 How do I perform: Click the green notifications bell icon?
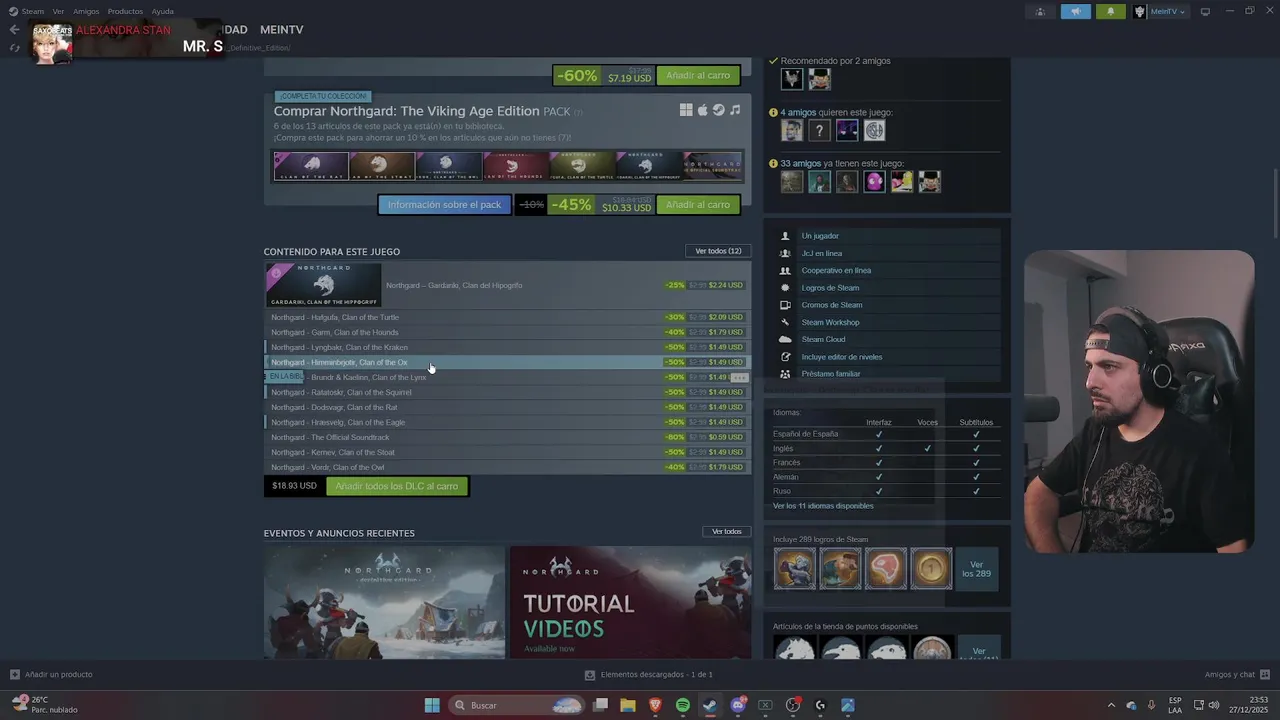coord(1110,12)
